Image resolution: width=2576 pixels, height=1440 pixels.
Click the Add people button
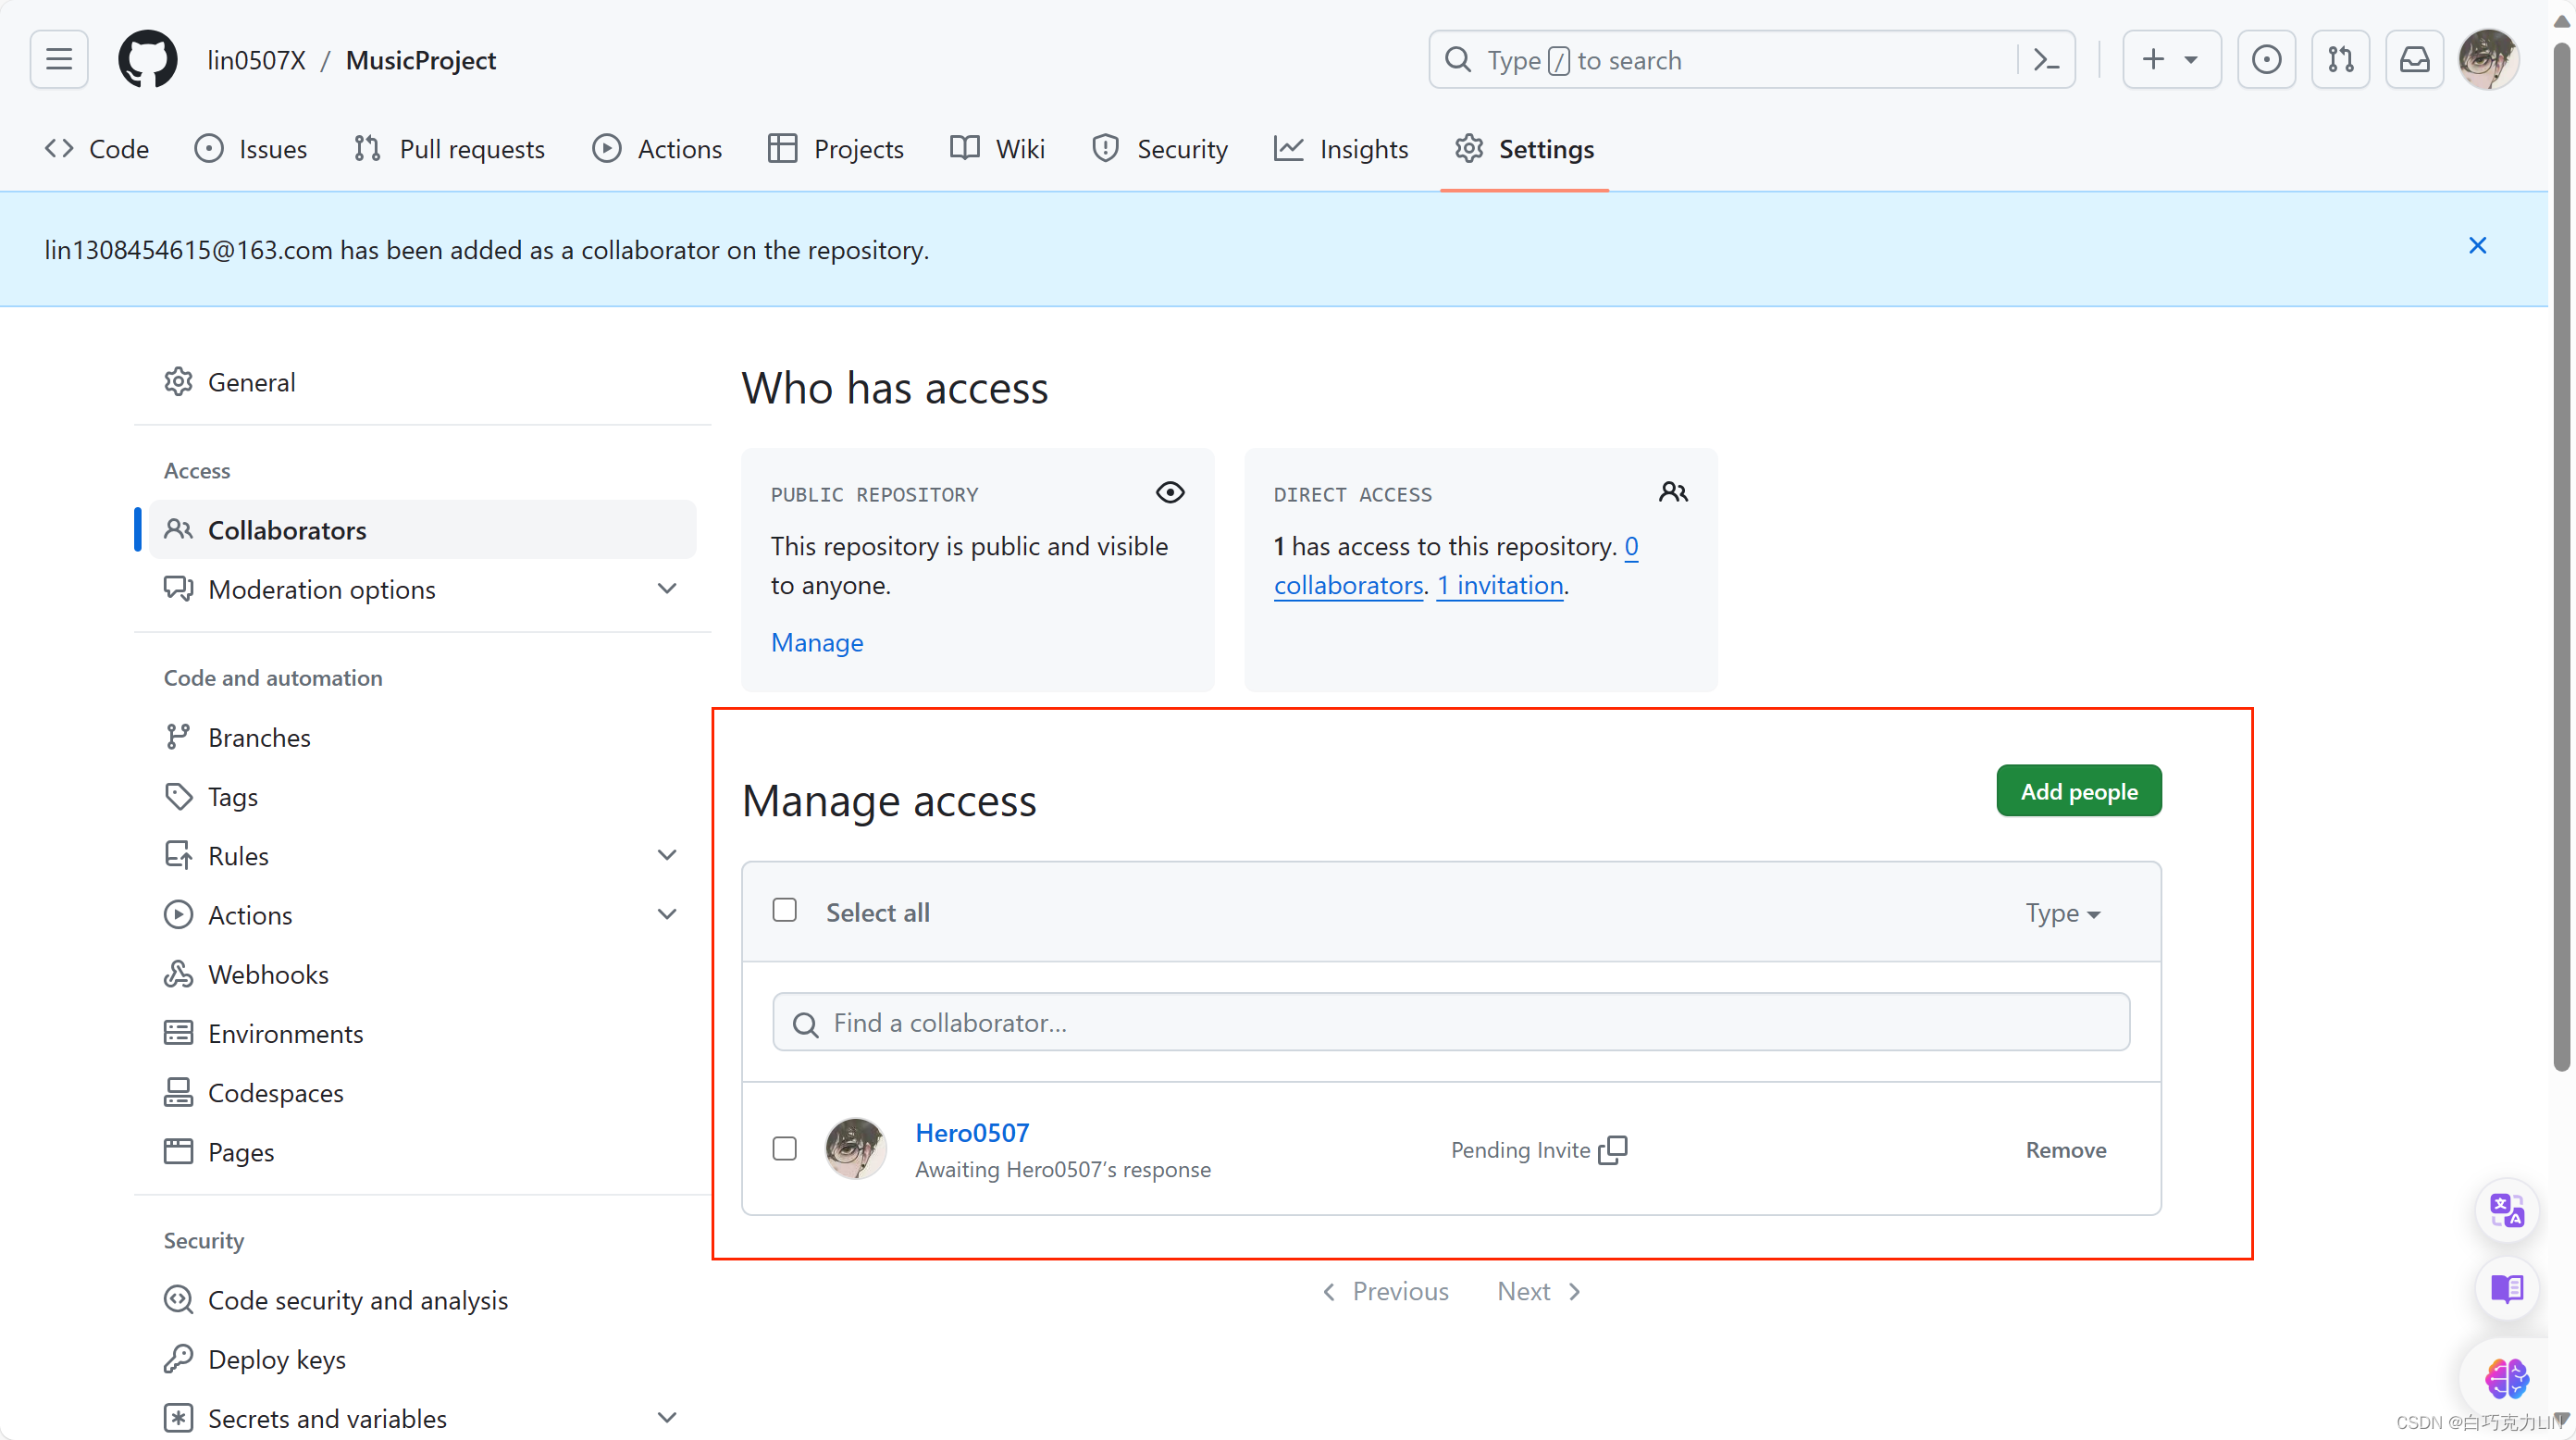[x=2078, y=791]
